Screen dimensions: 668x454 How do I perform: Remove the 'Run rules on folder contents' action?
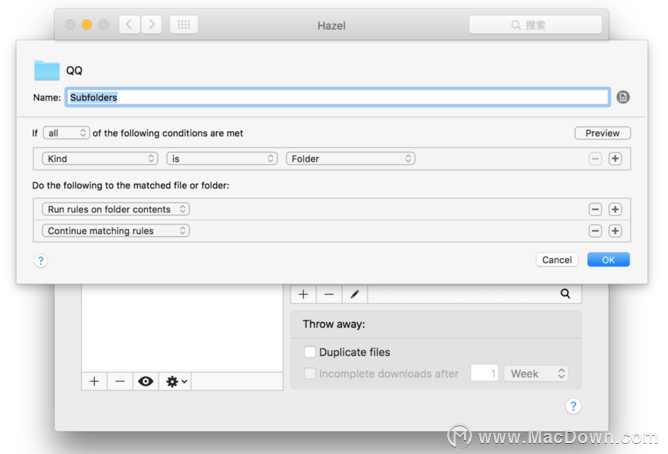click(x=595, y=209)
